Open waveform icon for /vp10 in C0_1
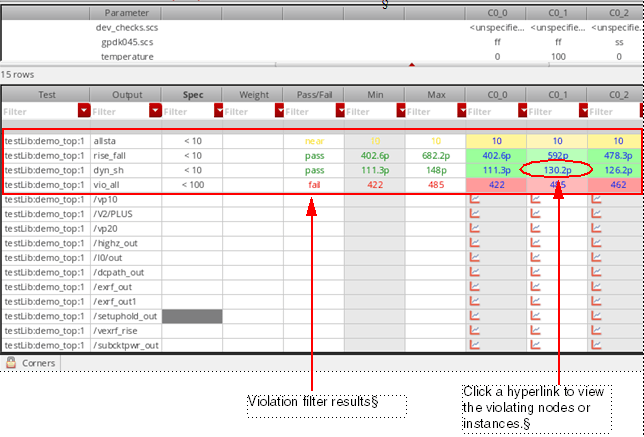This screenshot has height=437, width=644. (x=536, y=200)
